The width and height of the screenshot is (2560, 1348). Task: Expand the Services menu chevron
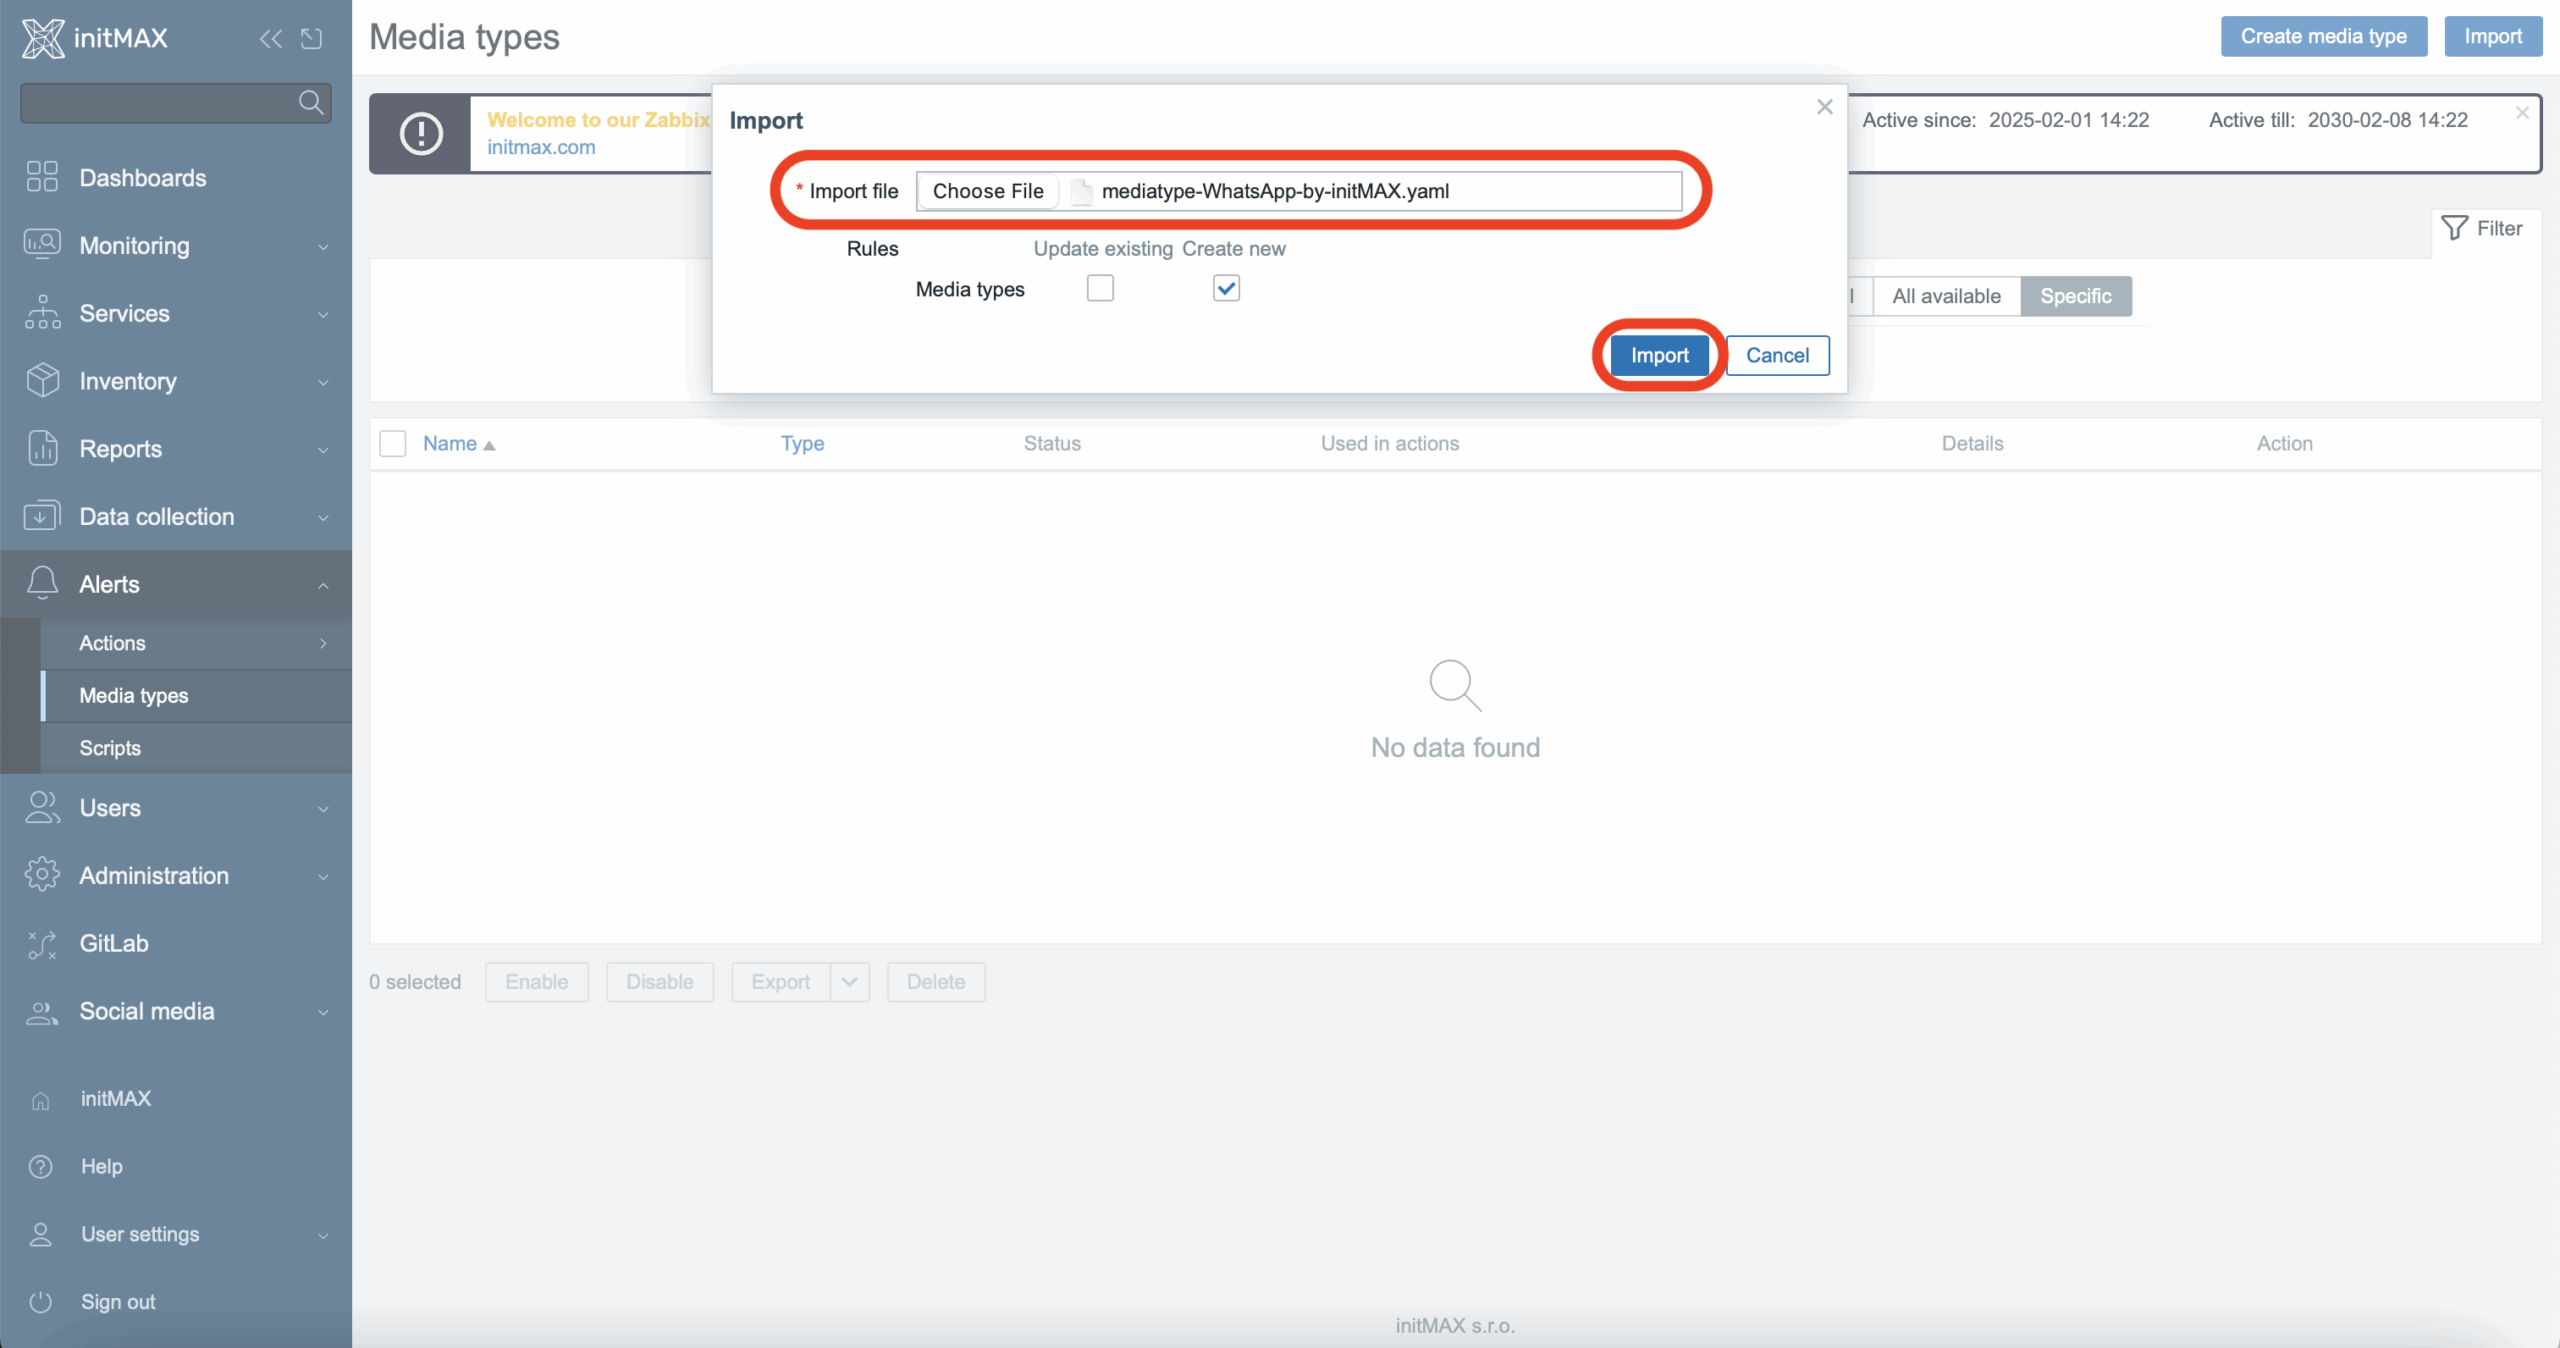(323, 314)
